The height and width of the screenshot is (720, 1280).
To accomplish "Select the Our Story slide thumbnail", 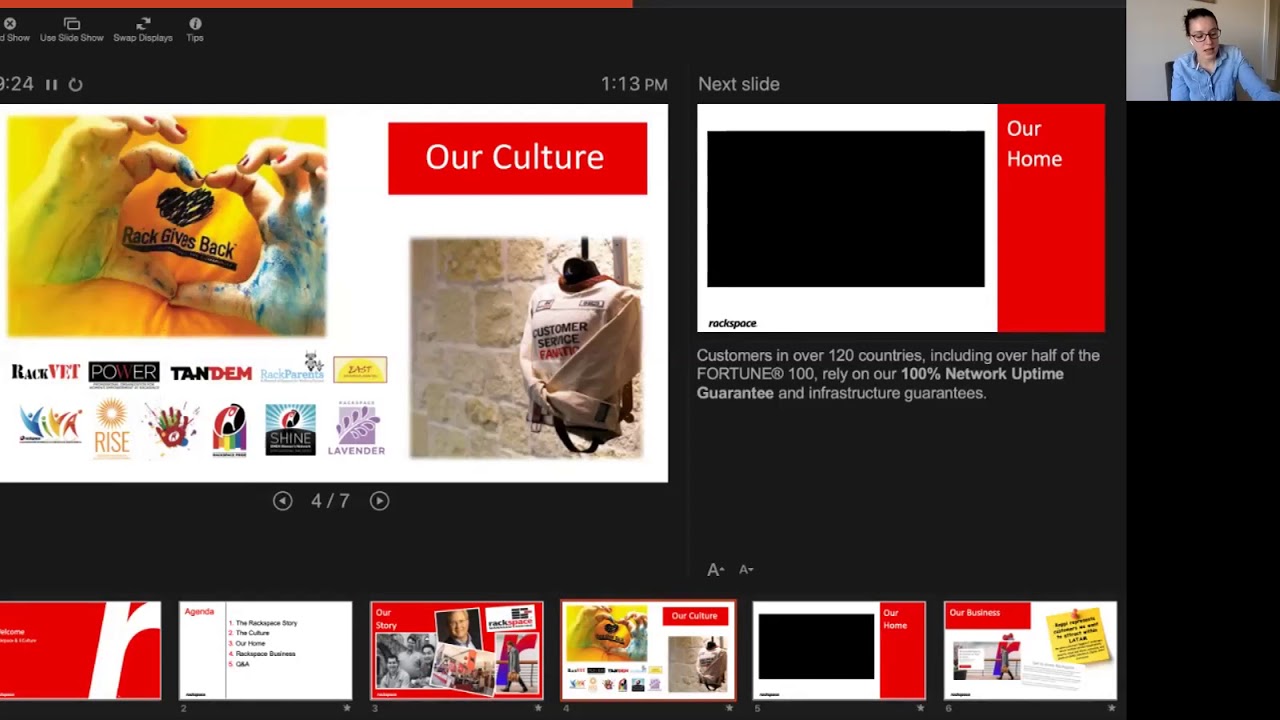I will coord(457,650).
